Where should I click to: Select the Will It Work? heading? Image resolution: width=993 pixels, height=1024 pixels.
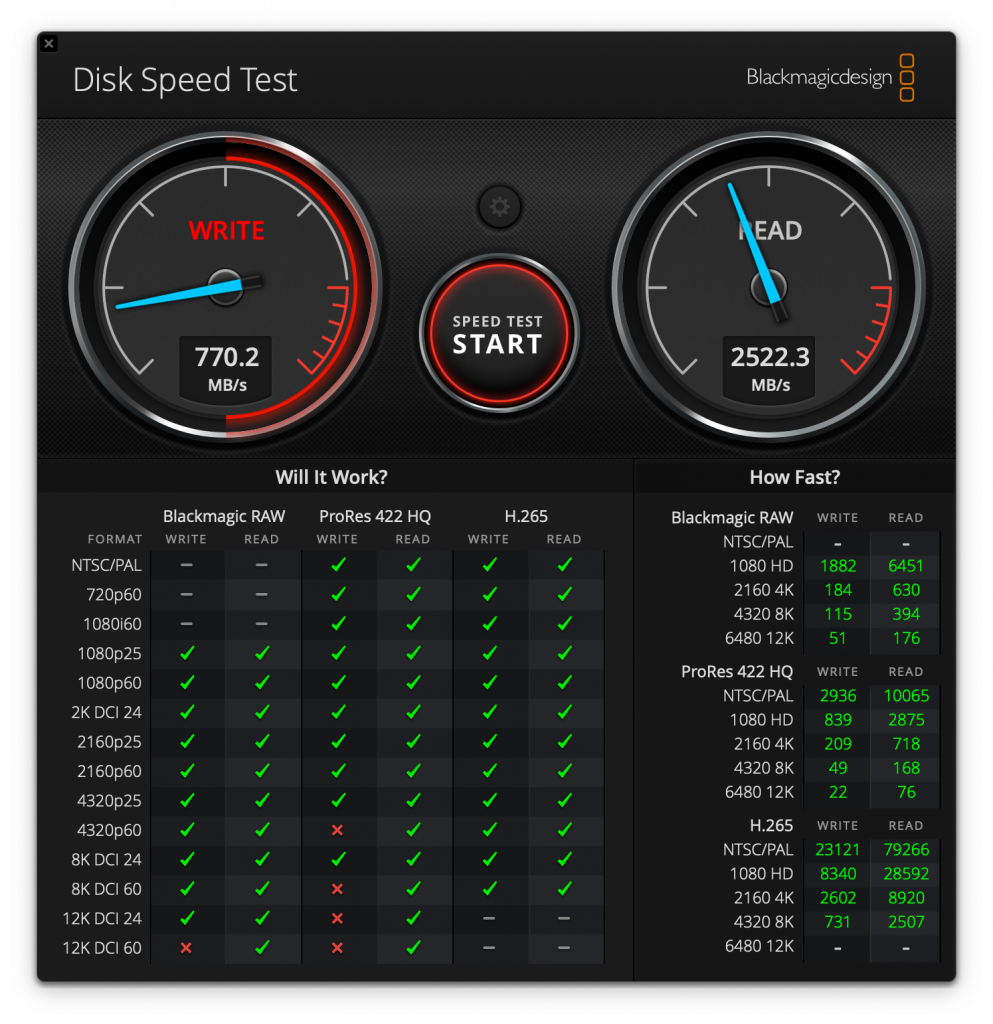tap(332, 477)
